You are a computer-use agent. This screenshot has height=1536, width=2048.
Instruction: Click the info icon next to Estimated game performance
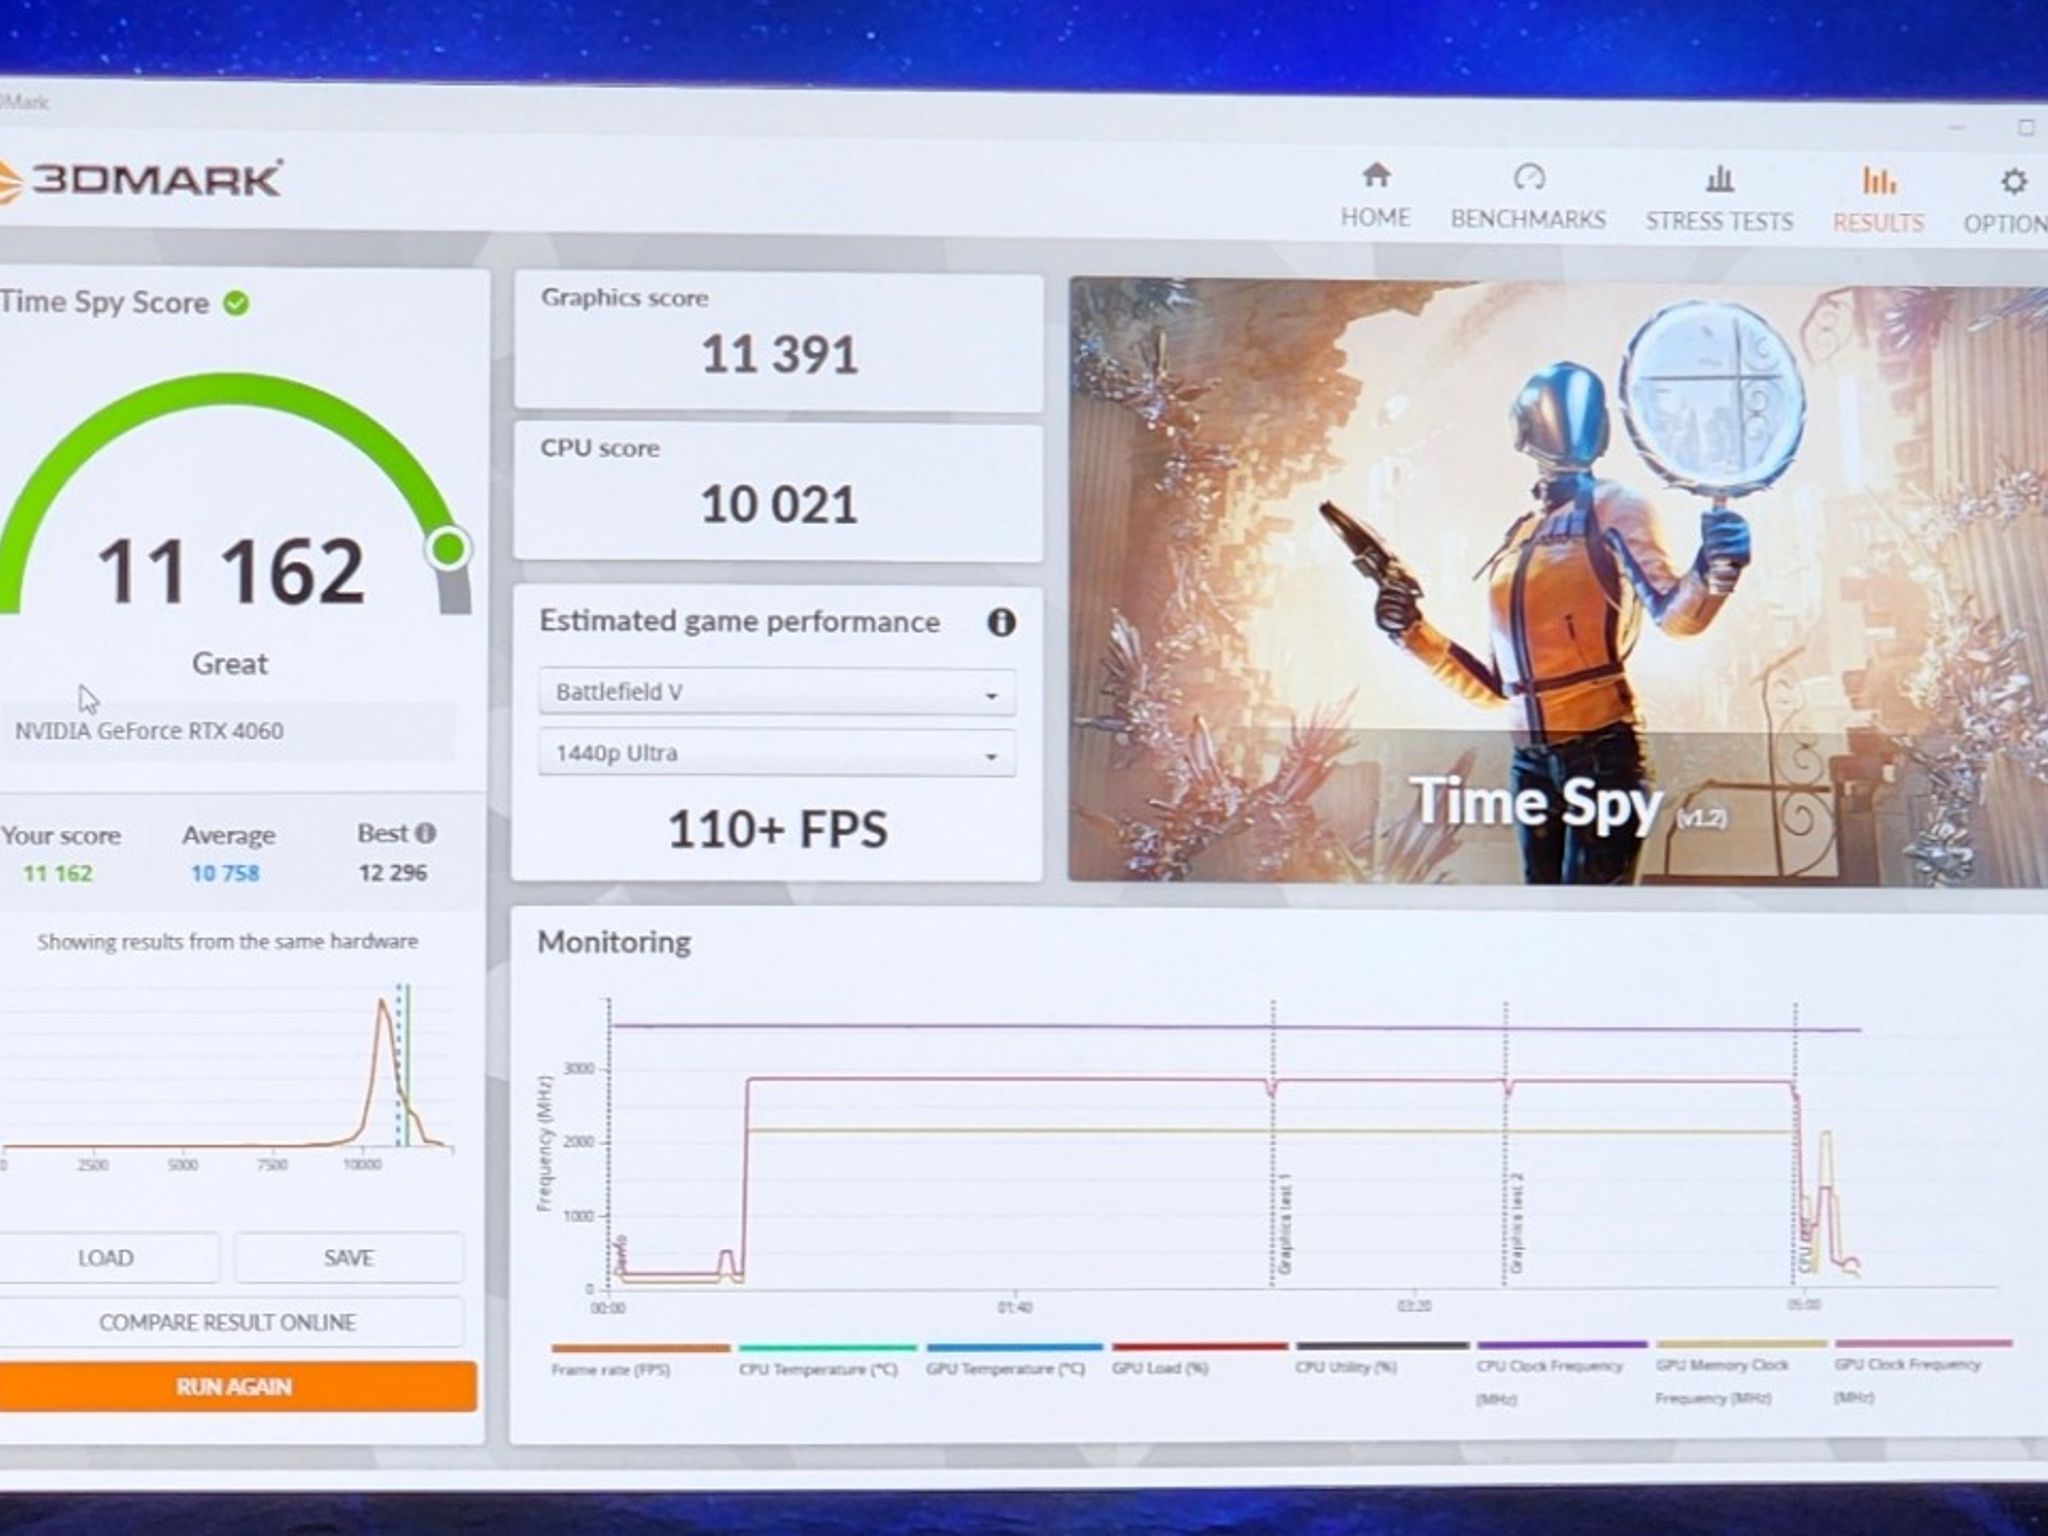[1001, 622]
